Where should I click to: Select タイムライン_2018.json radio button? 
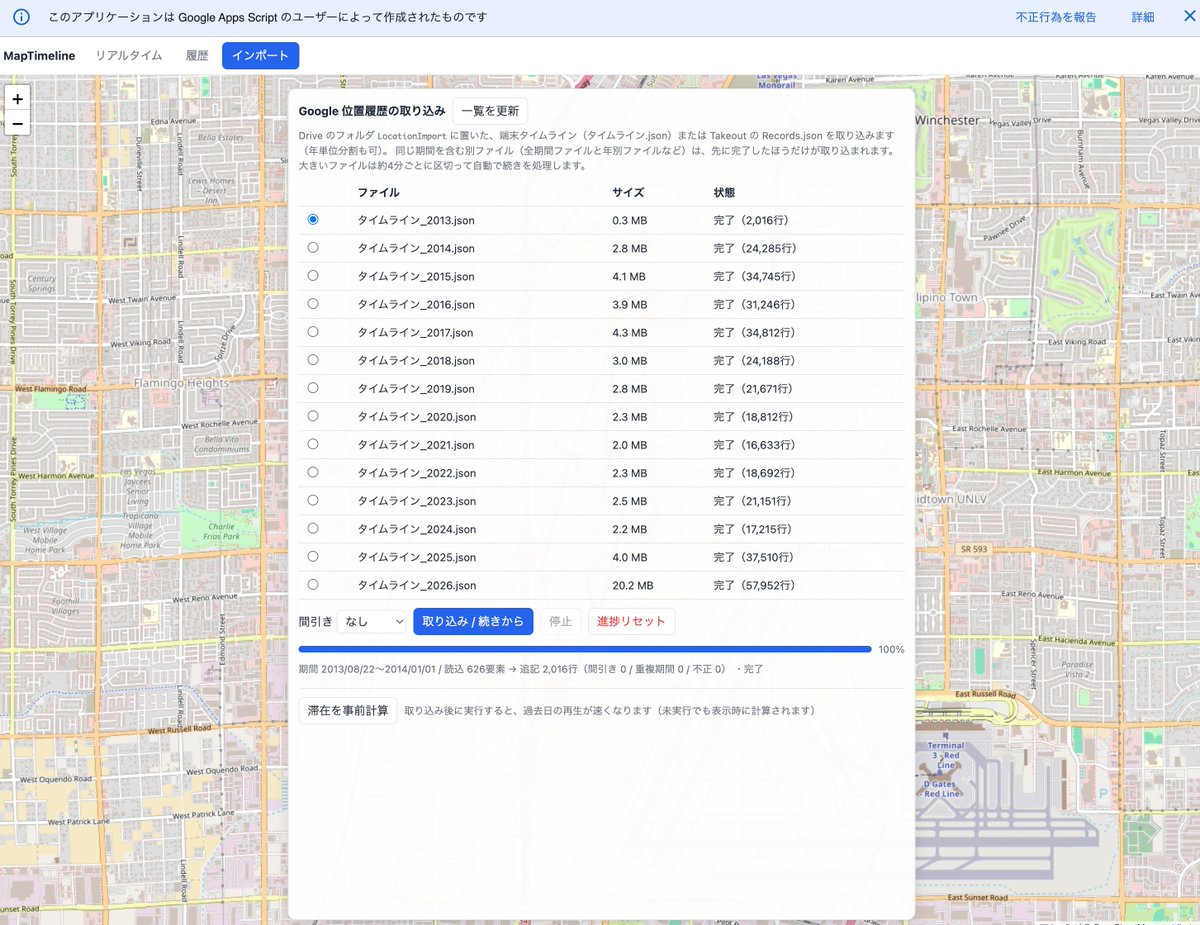[x=313, y=359]
